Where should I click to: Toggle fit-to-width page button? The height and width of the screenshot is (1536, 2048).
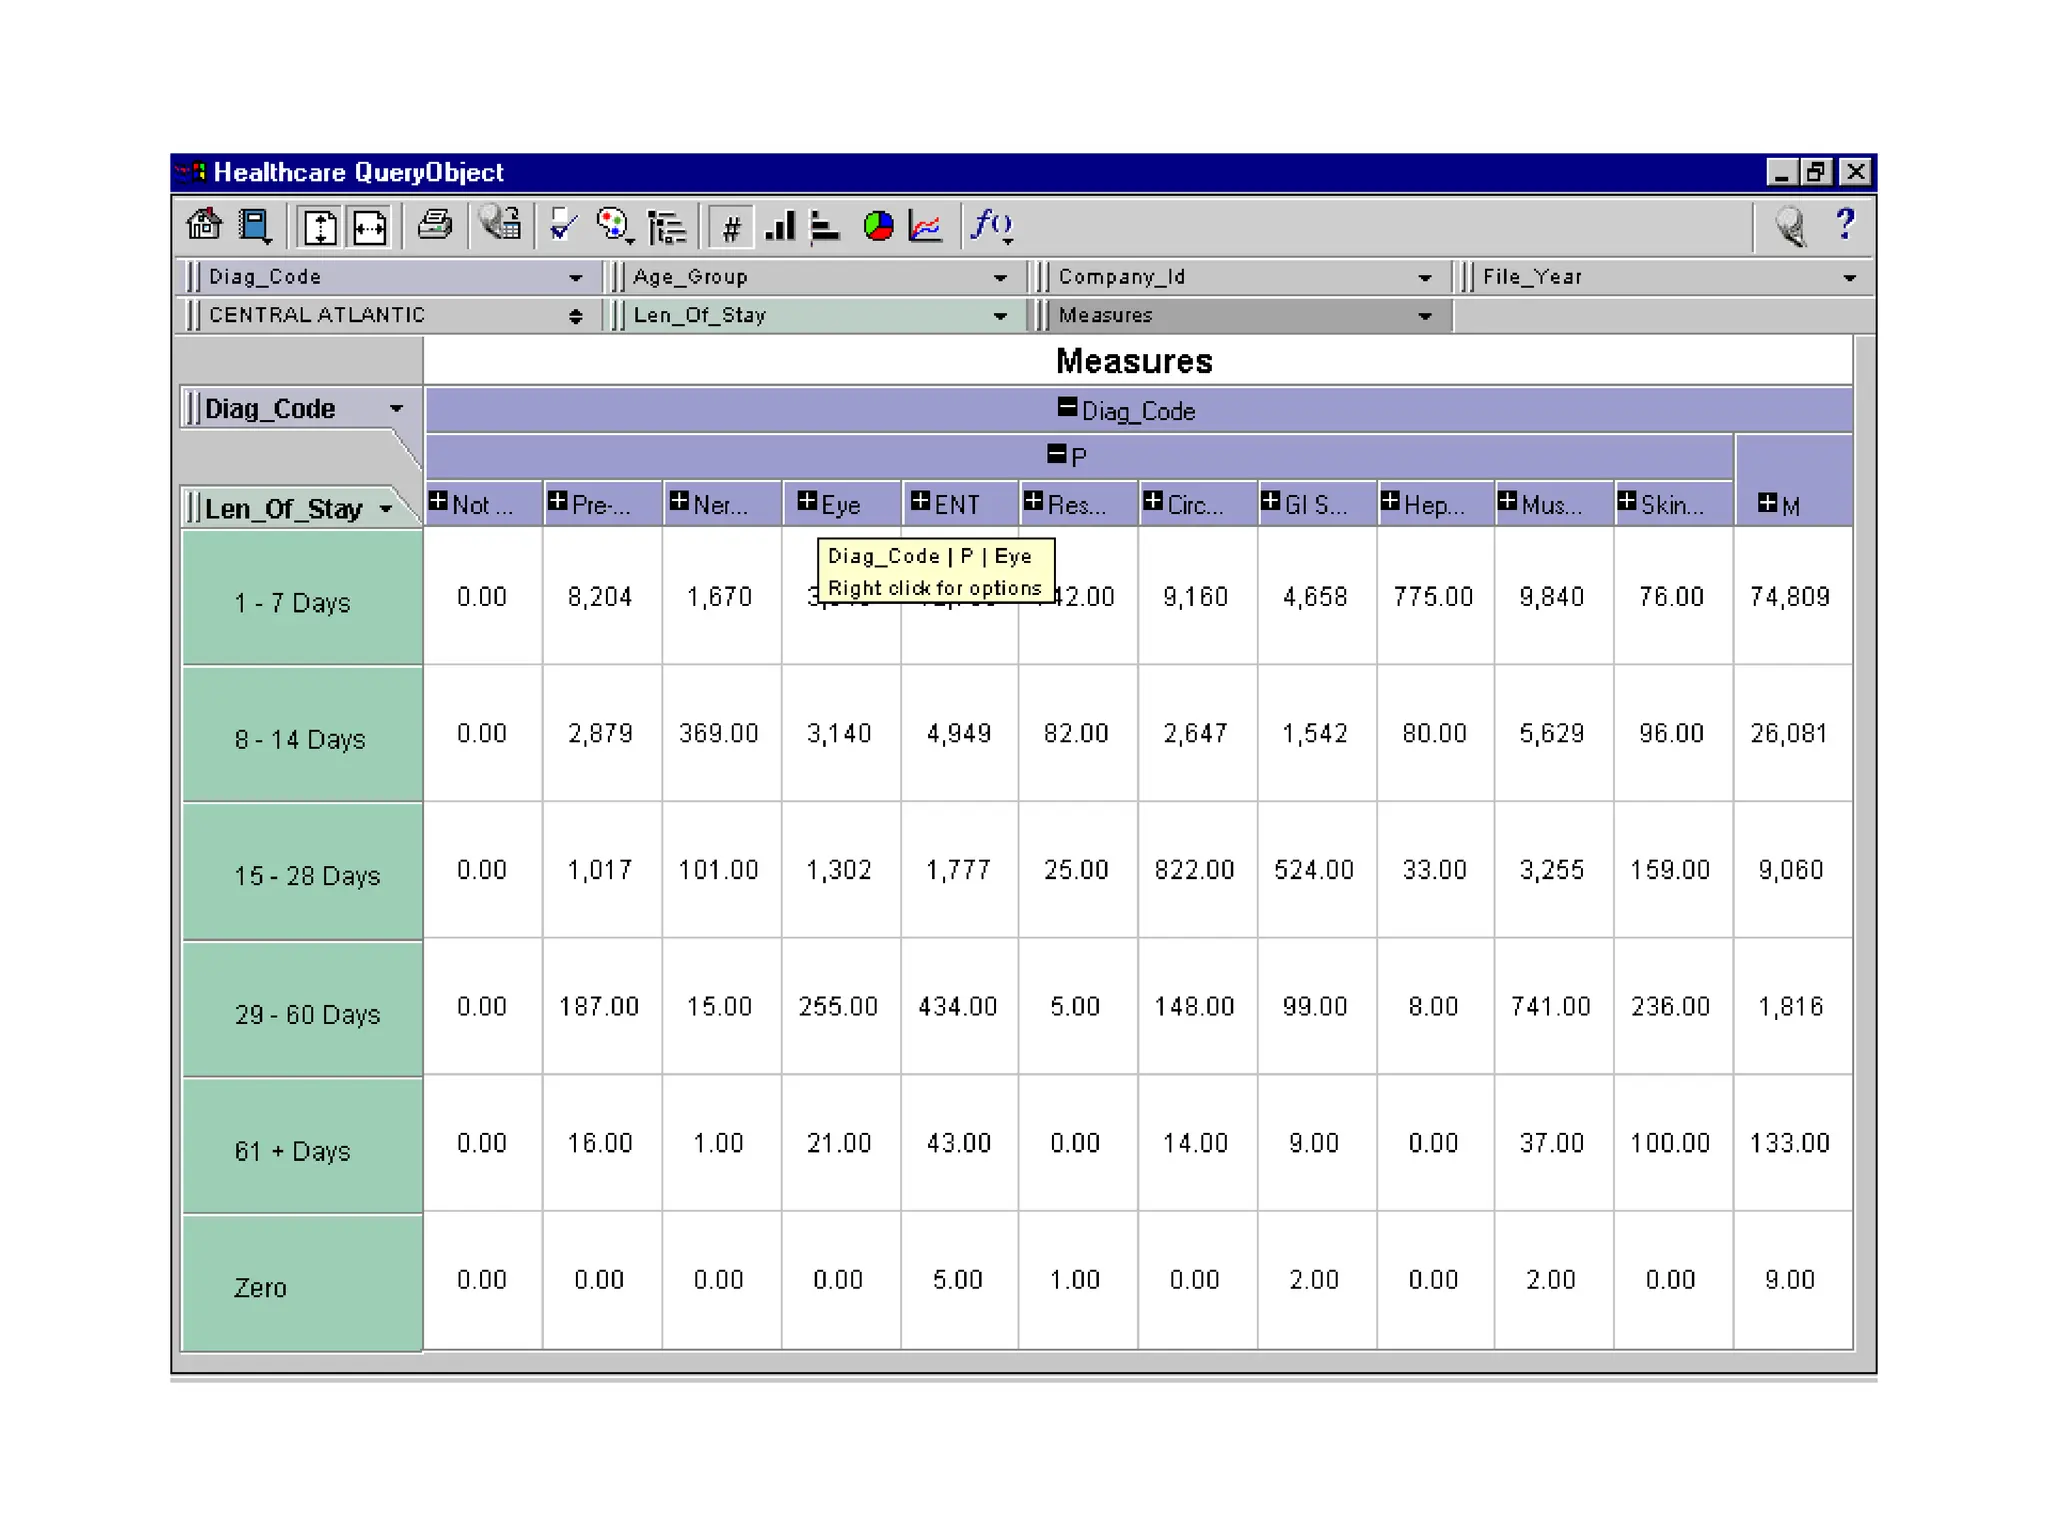(370, 227)
